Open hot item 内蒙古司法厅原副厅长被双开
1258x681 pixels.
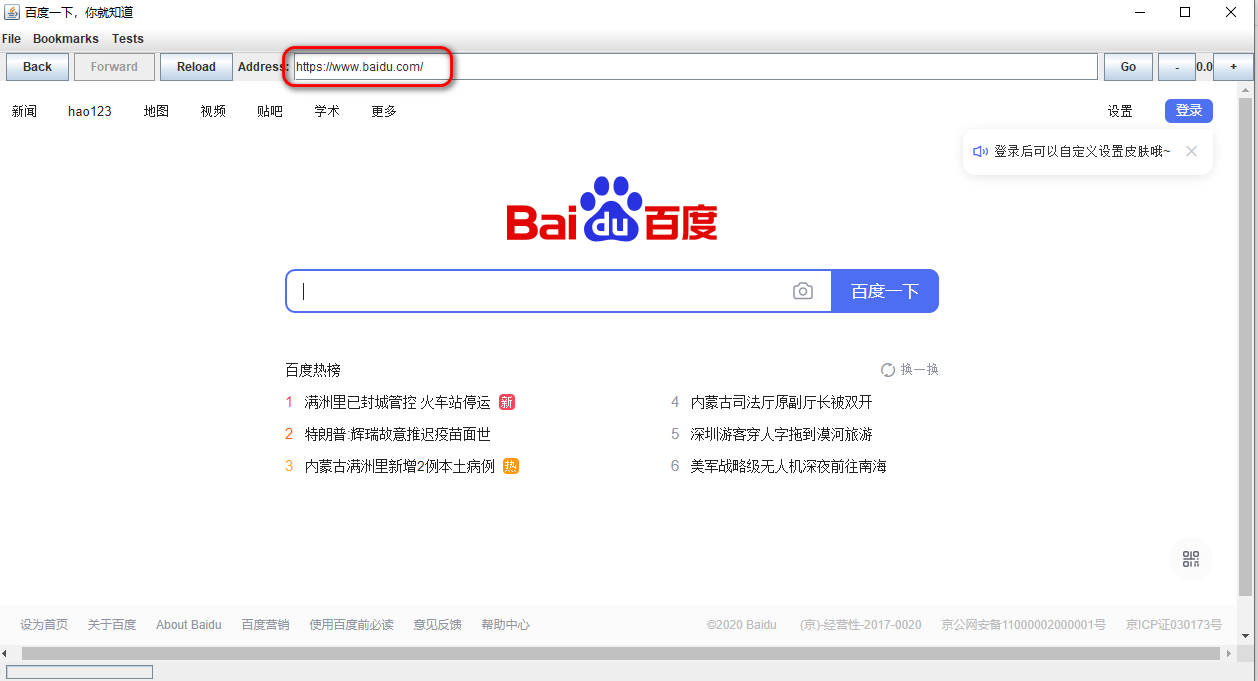coord(782,402)
